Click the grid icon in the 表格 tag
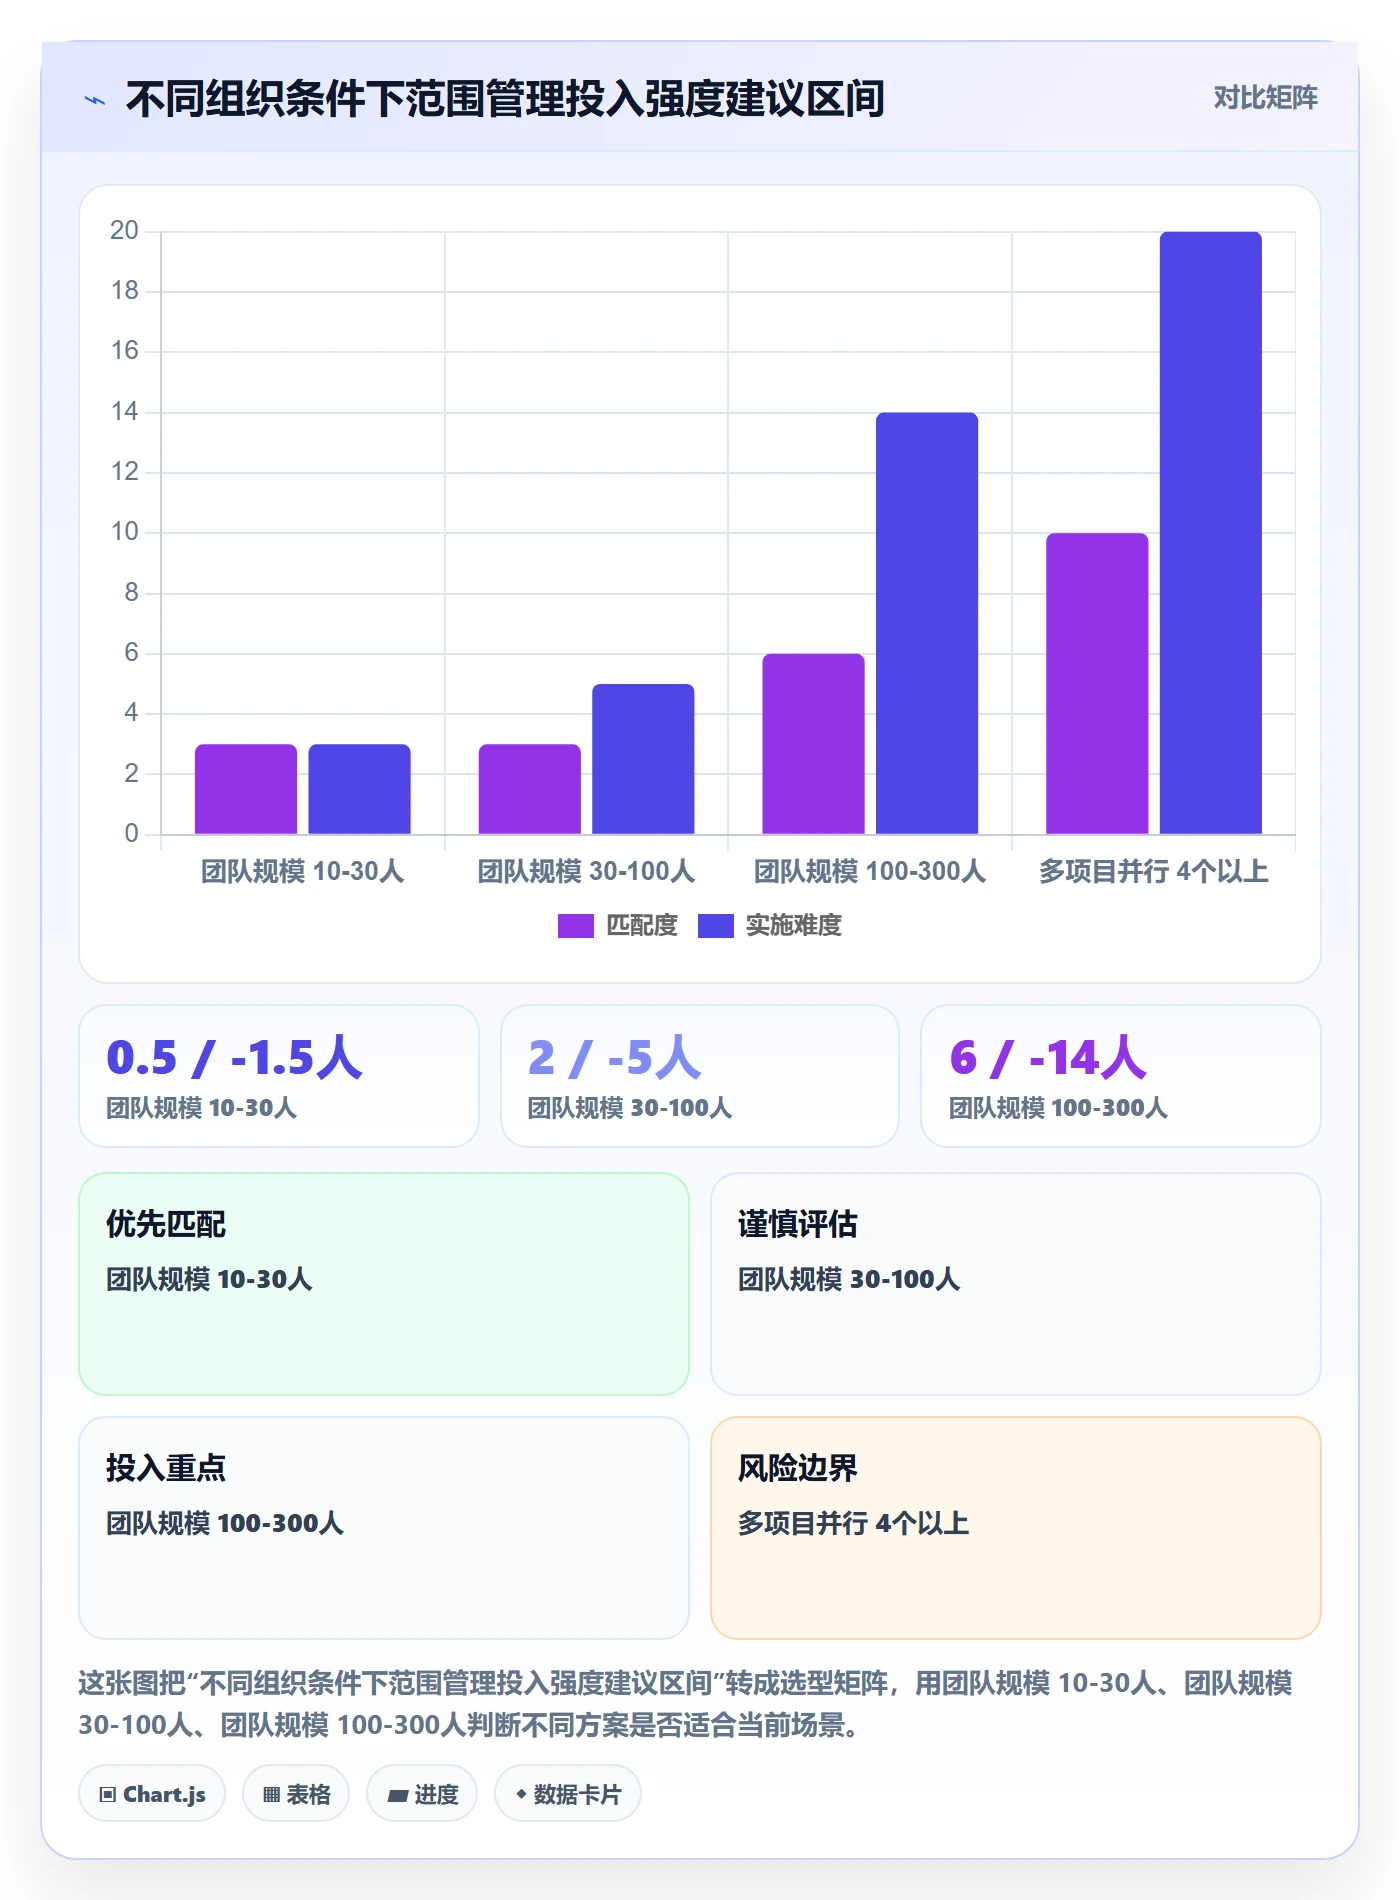This screenshot has width=1400, height=1900. 271,1794
